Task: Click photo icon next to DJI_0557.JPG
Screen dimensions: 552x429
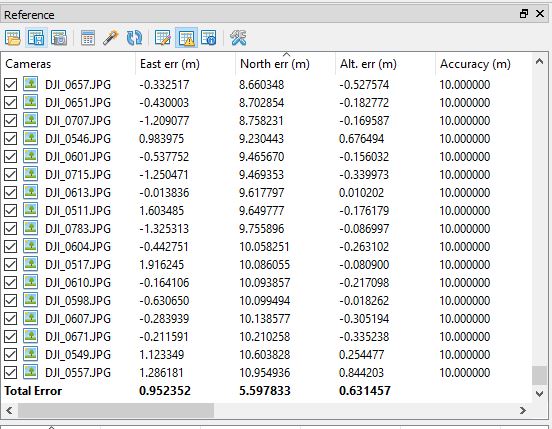Action: (x=31, y=372)
